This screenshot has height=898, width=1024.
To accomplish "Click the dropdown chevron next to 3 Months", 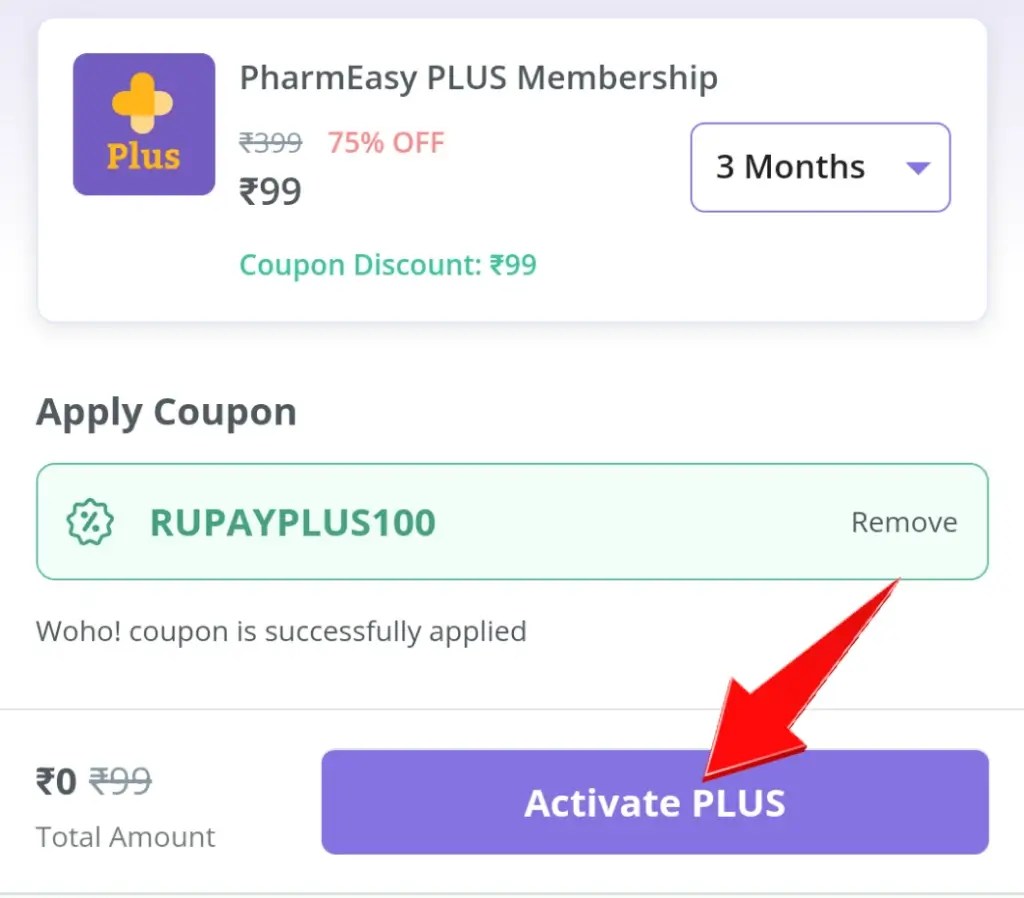I will (x=917, y=167).
